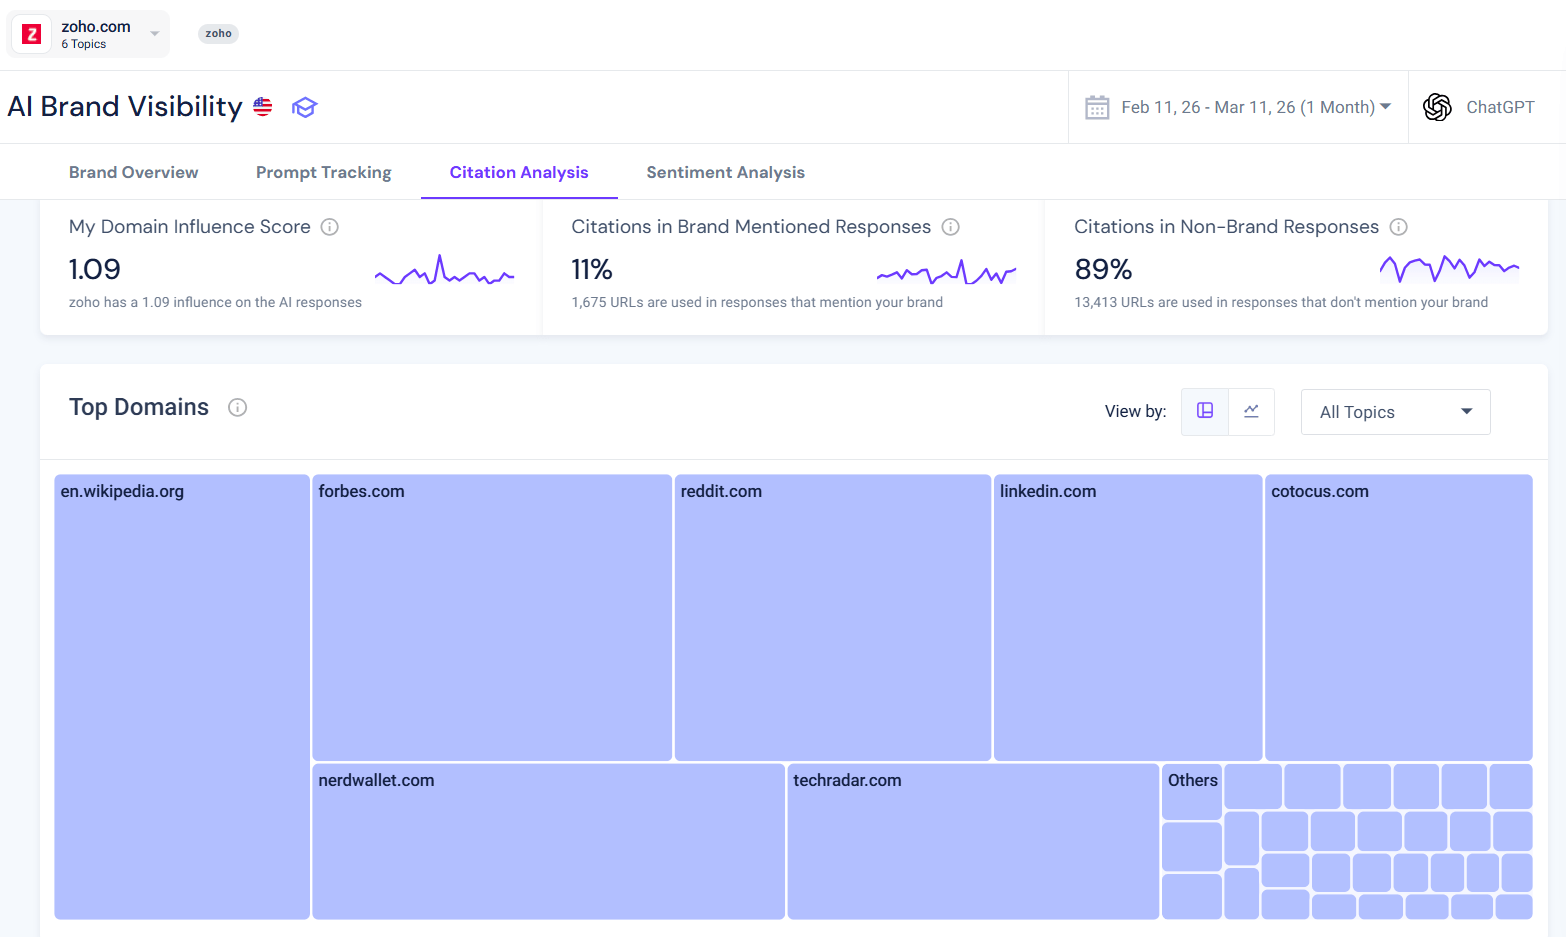Click the en.wikipedia.org treemap block
The image size is (1566, 937).
pyautogui.click(x=182, y=697)
